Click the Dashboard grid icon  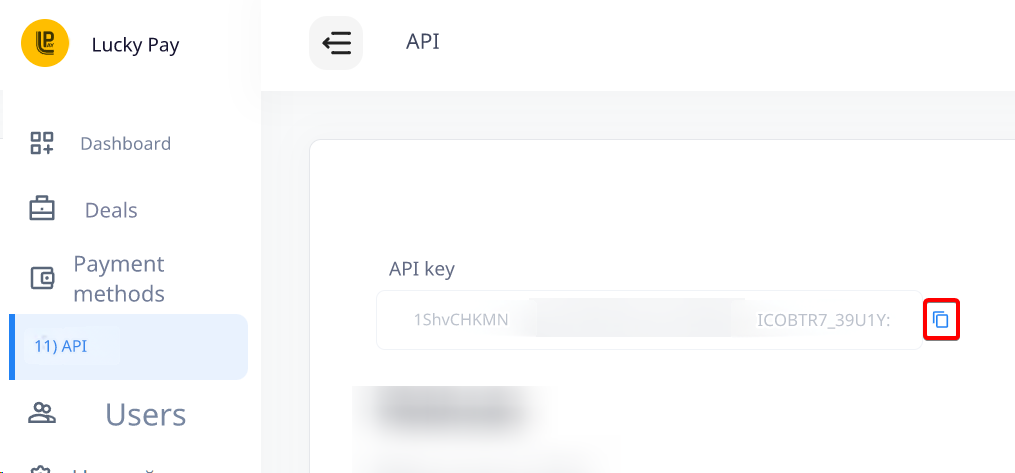42,143
